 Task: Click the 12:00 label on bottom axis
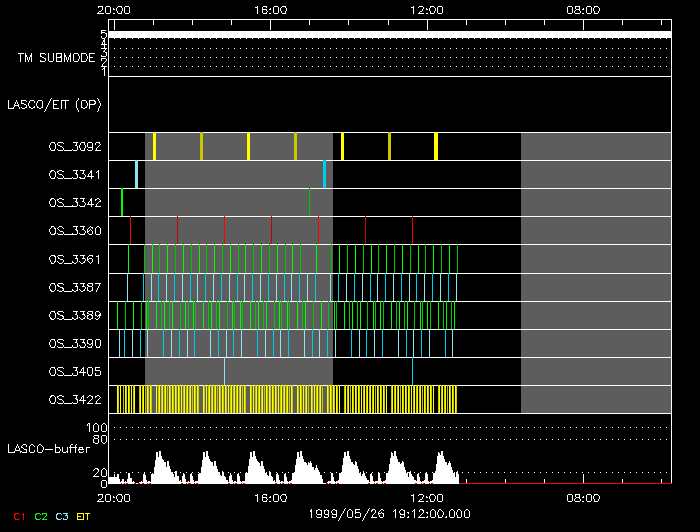(427, 498)
